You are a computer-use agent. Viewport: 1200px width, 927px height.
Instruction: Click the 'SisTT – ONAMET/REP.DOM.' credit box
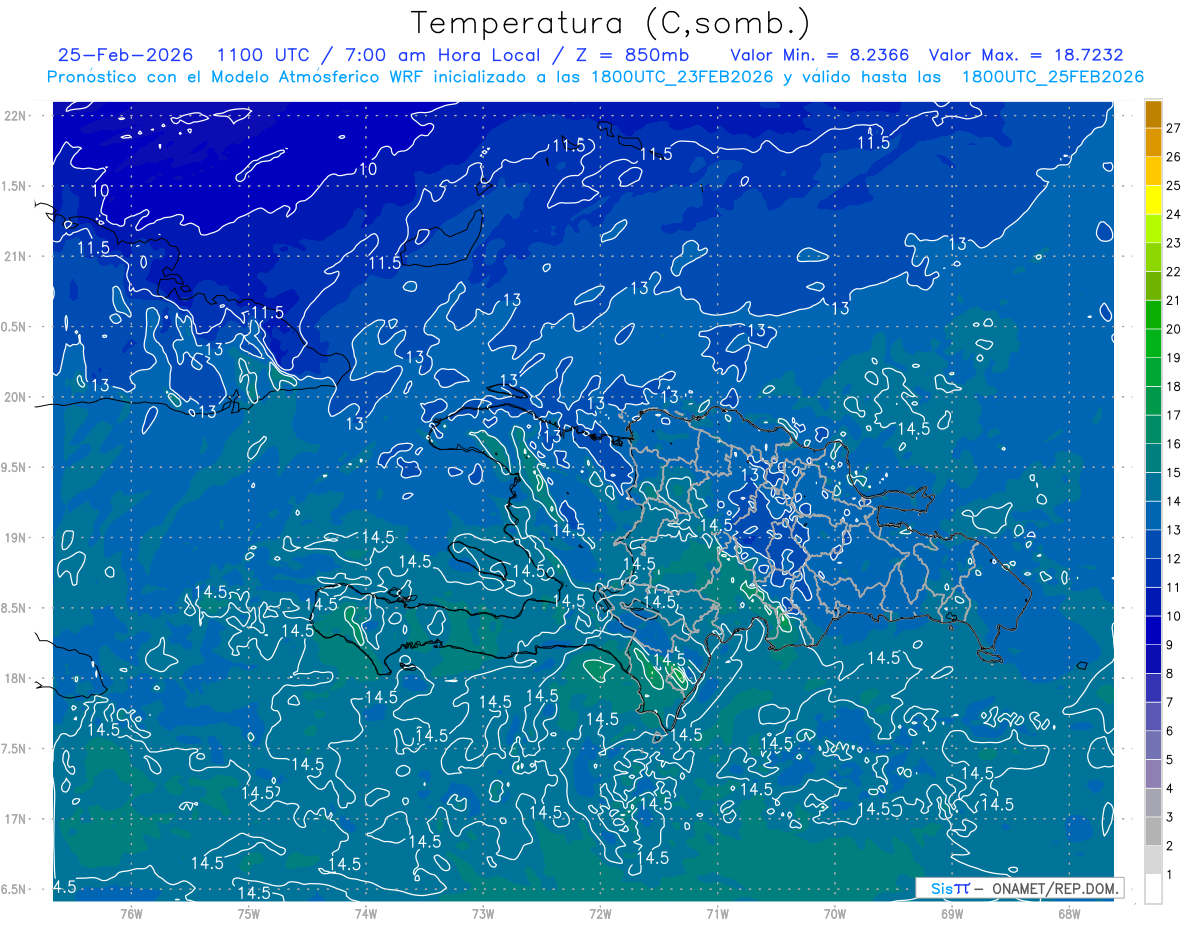1019,888
